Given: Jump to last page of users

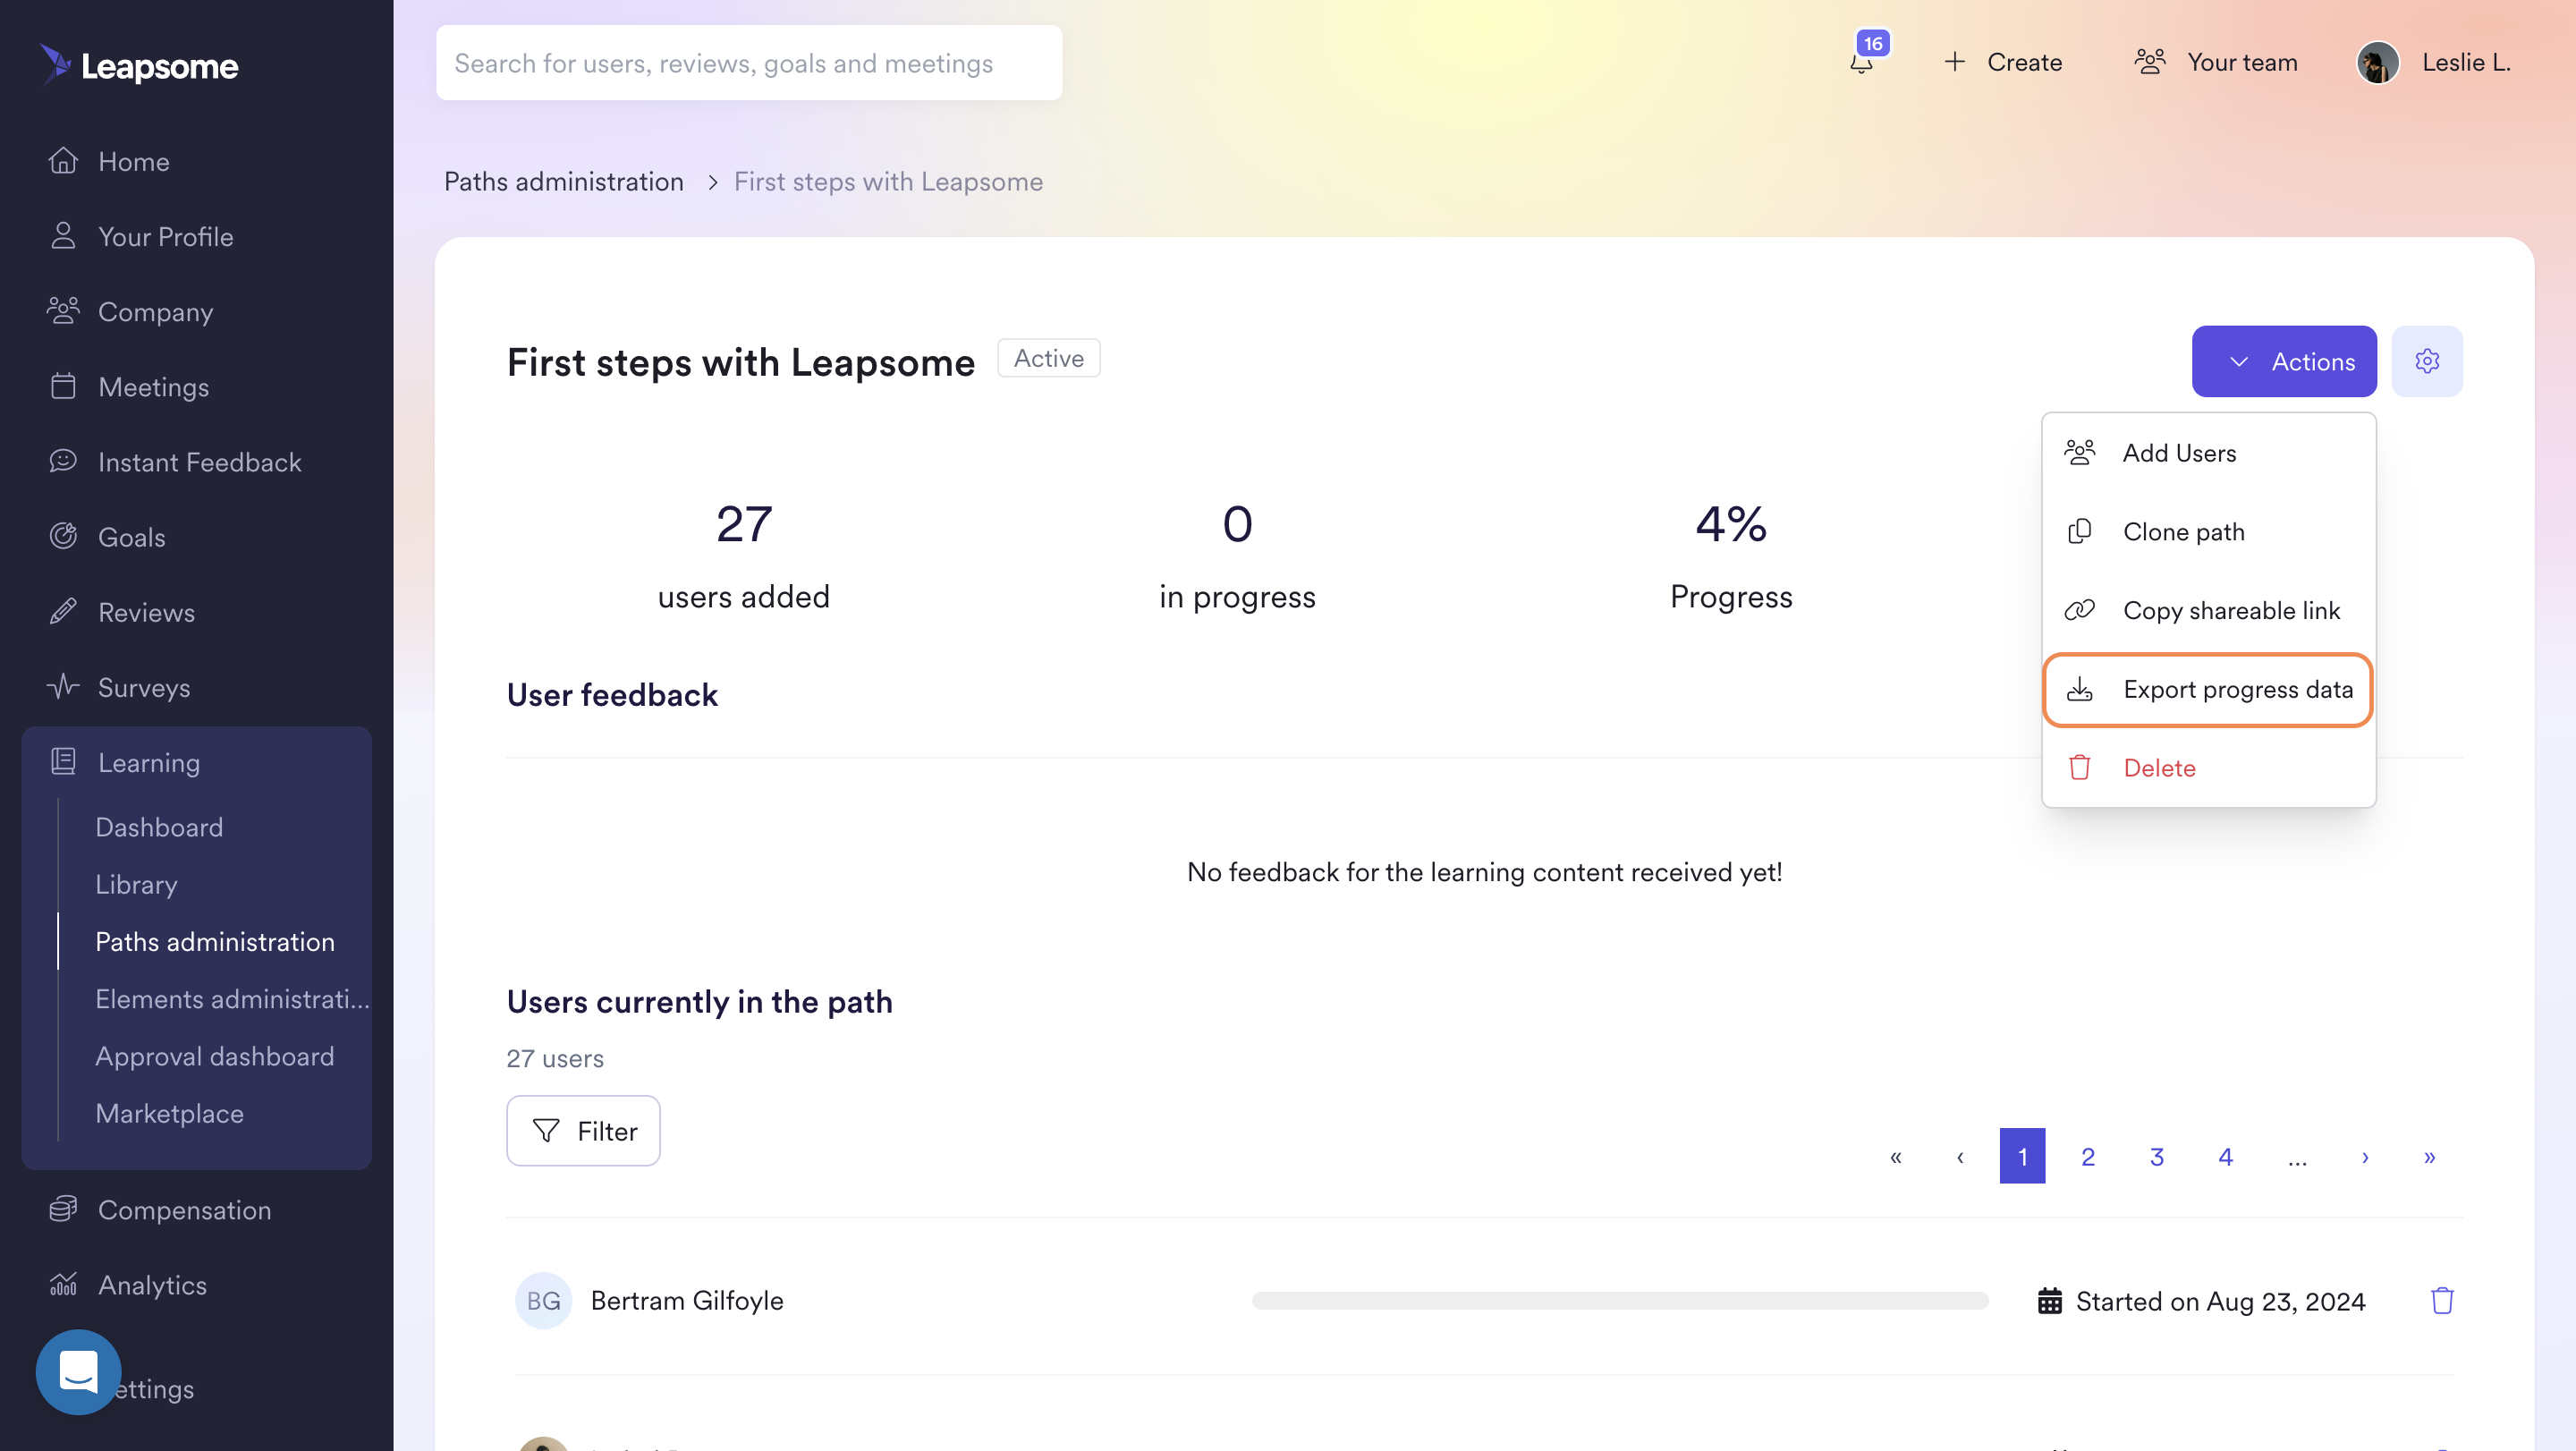Looking at the screenshot, I should [x=2430, y=1156].
